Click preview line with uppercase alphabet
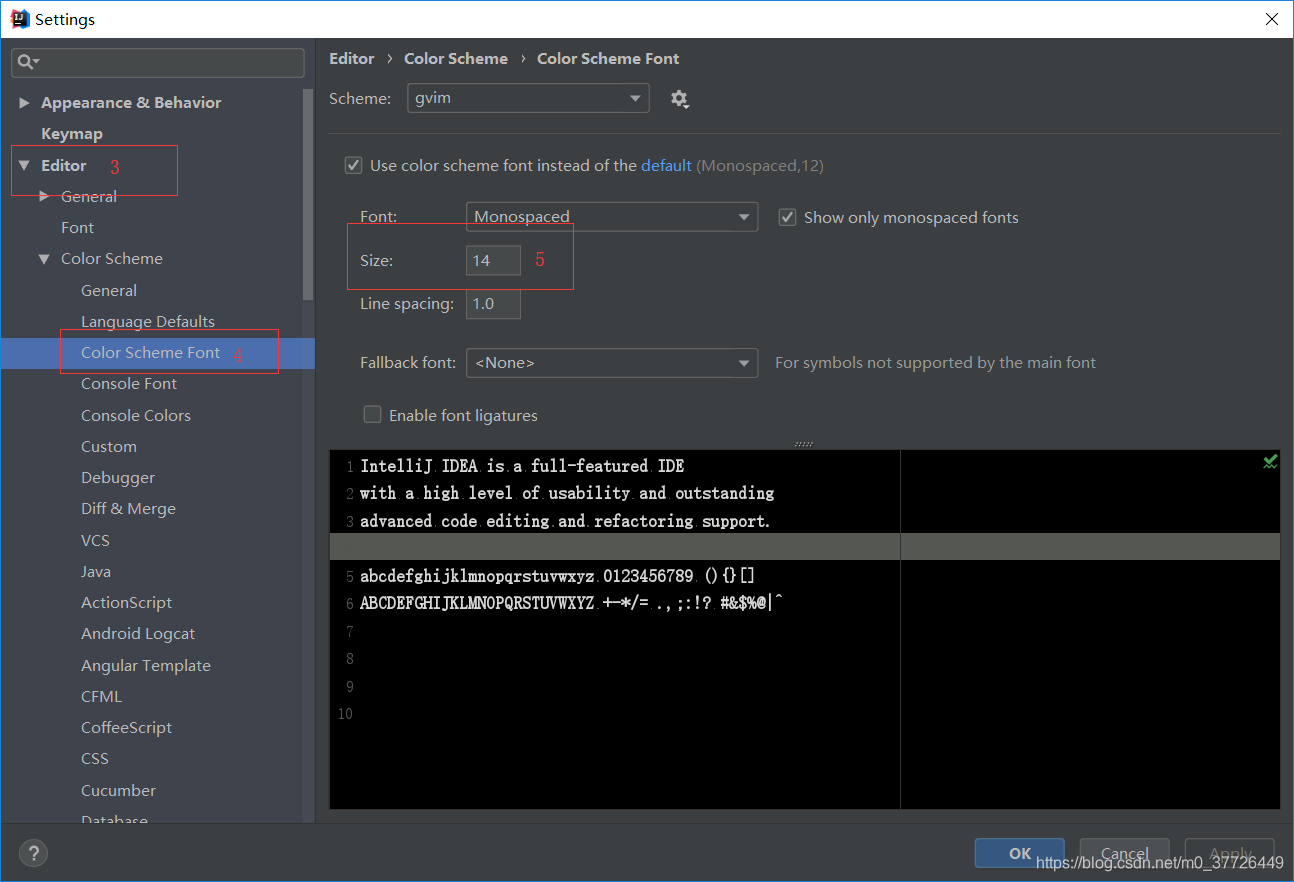 [x=571, y=603]
